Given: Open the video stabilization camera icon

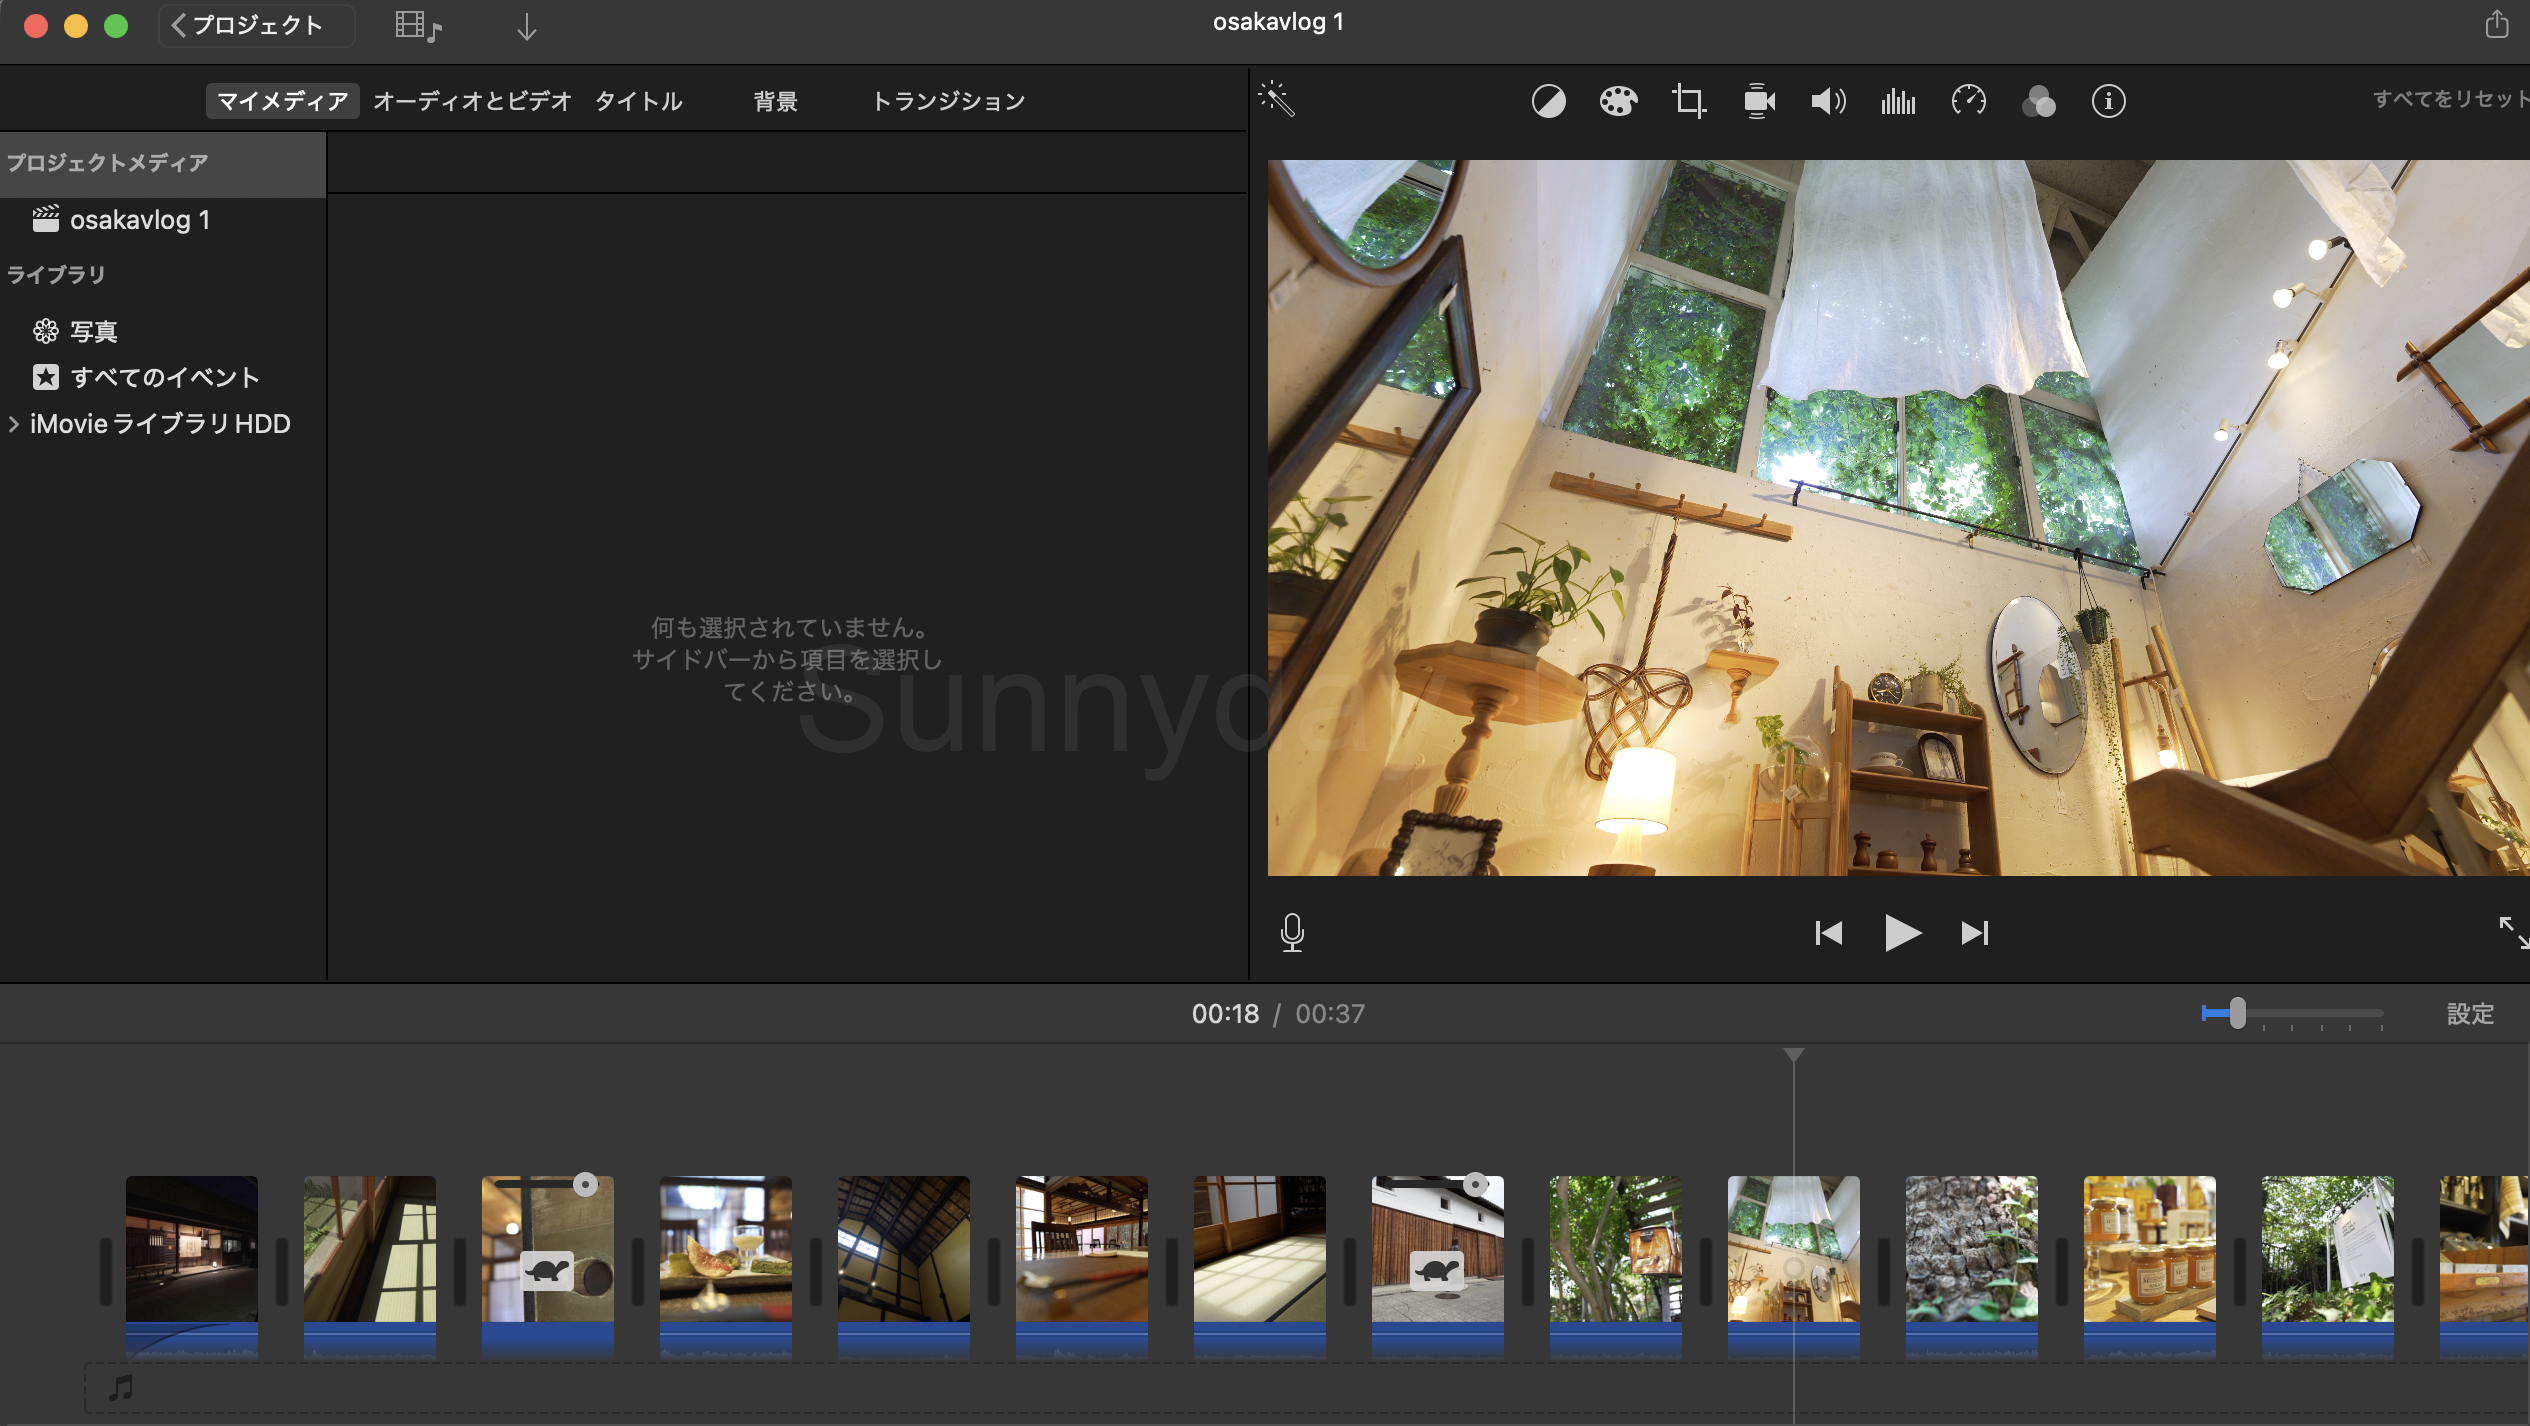Looking at the screenshot, I should [1759, 101].
